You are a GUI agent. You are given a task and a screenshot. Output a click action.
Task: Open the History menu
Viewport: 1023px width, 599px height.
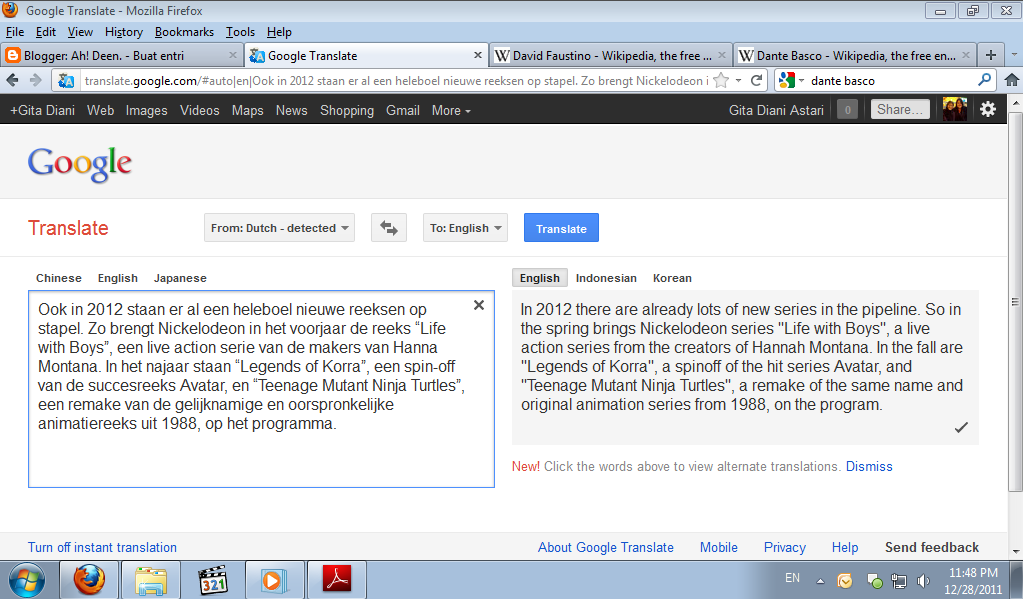pyautogui.click(x=123, y=31)
